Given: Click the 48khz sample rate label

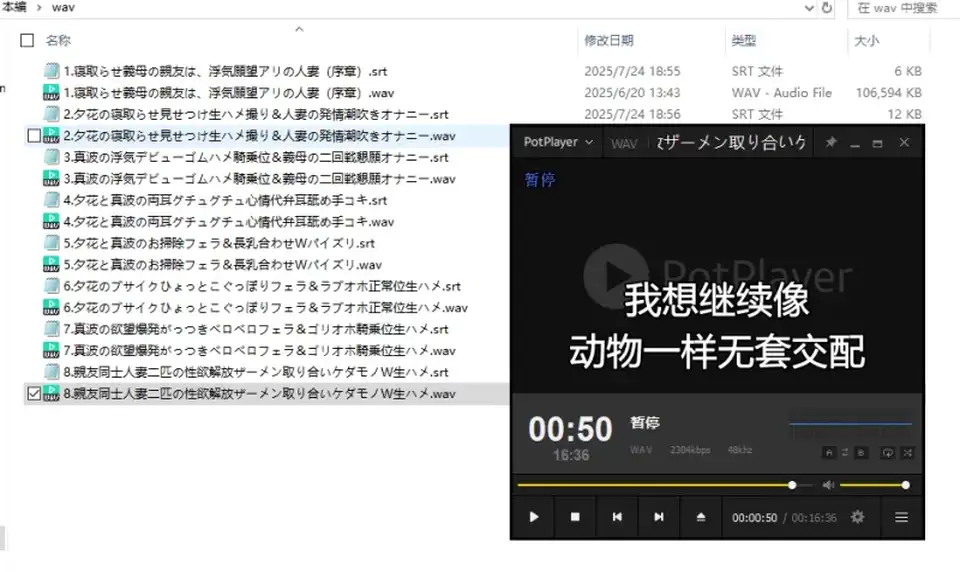Looking at the screenshot, I should click(x=740, y=450).
